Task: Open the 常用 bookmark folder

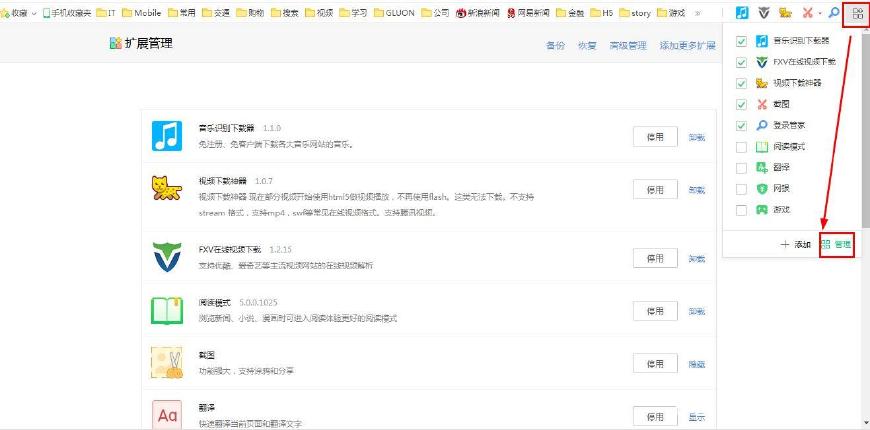Action: pos(181,13)
